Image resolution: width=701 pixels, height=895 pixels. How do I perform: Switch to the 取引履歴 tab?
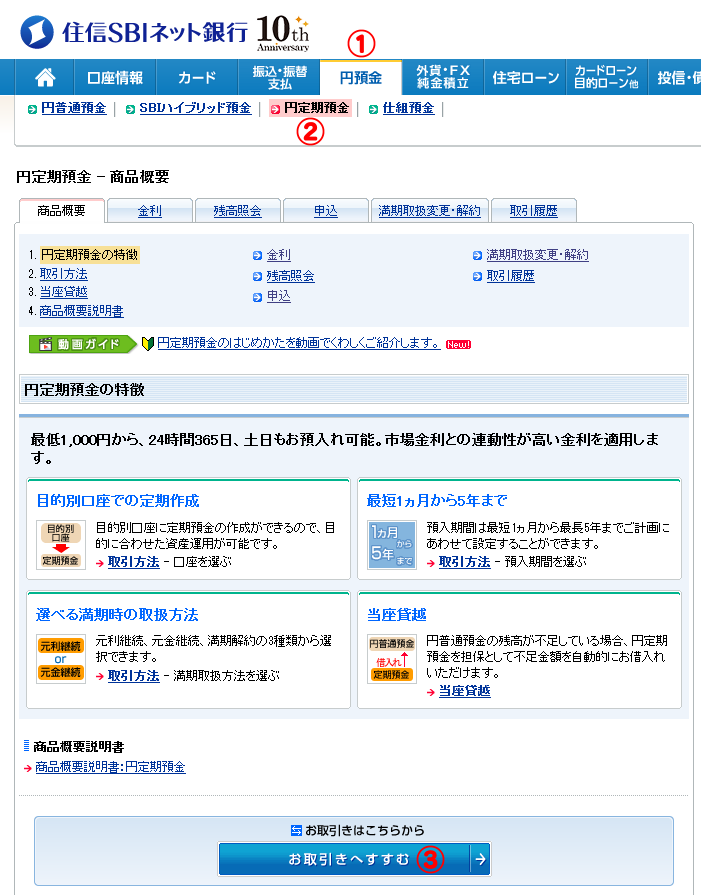click(533, 211)
